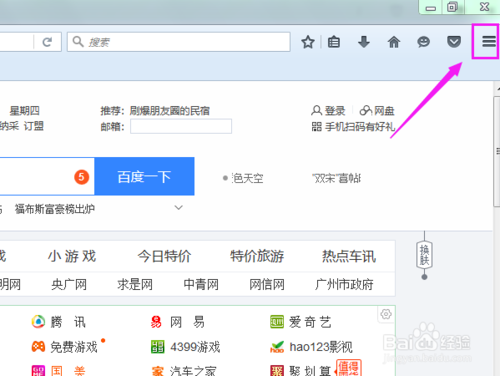This screenshot has width=500, height=376.
Task: Select the 特价旅游 tab
Action: 257,256
